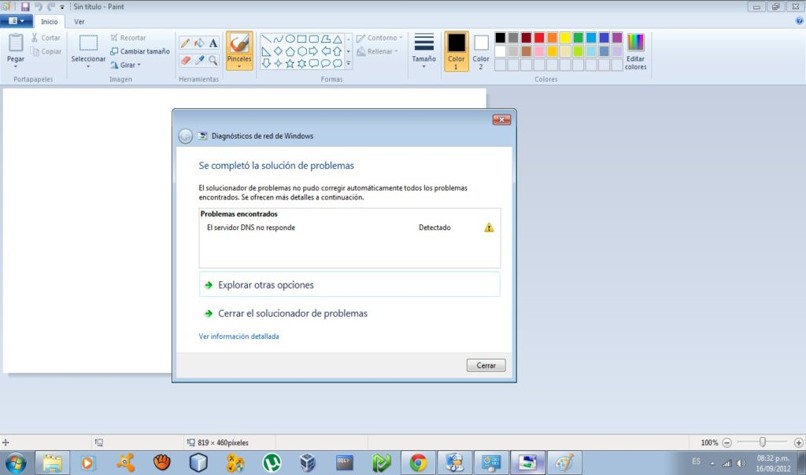Click the zoom in plus button
This screenshot has width=806, height=475.
pyautogui.click(x=798, y=443)
